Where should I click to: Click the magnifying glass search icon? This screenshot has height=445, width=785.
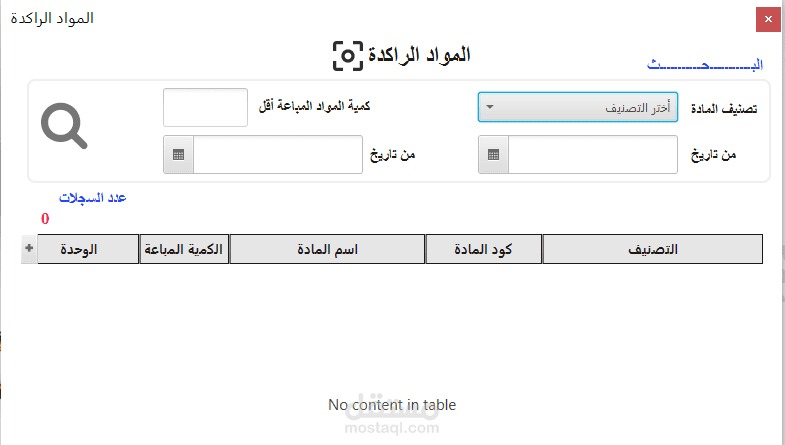tap(64, 127)
